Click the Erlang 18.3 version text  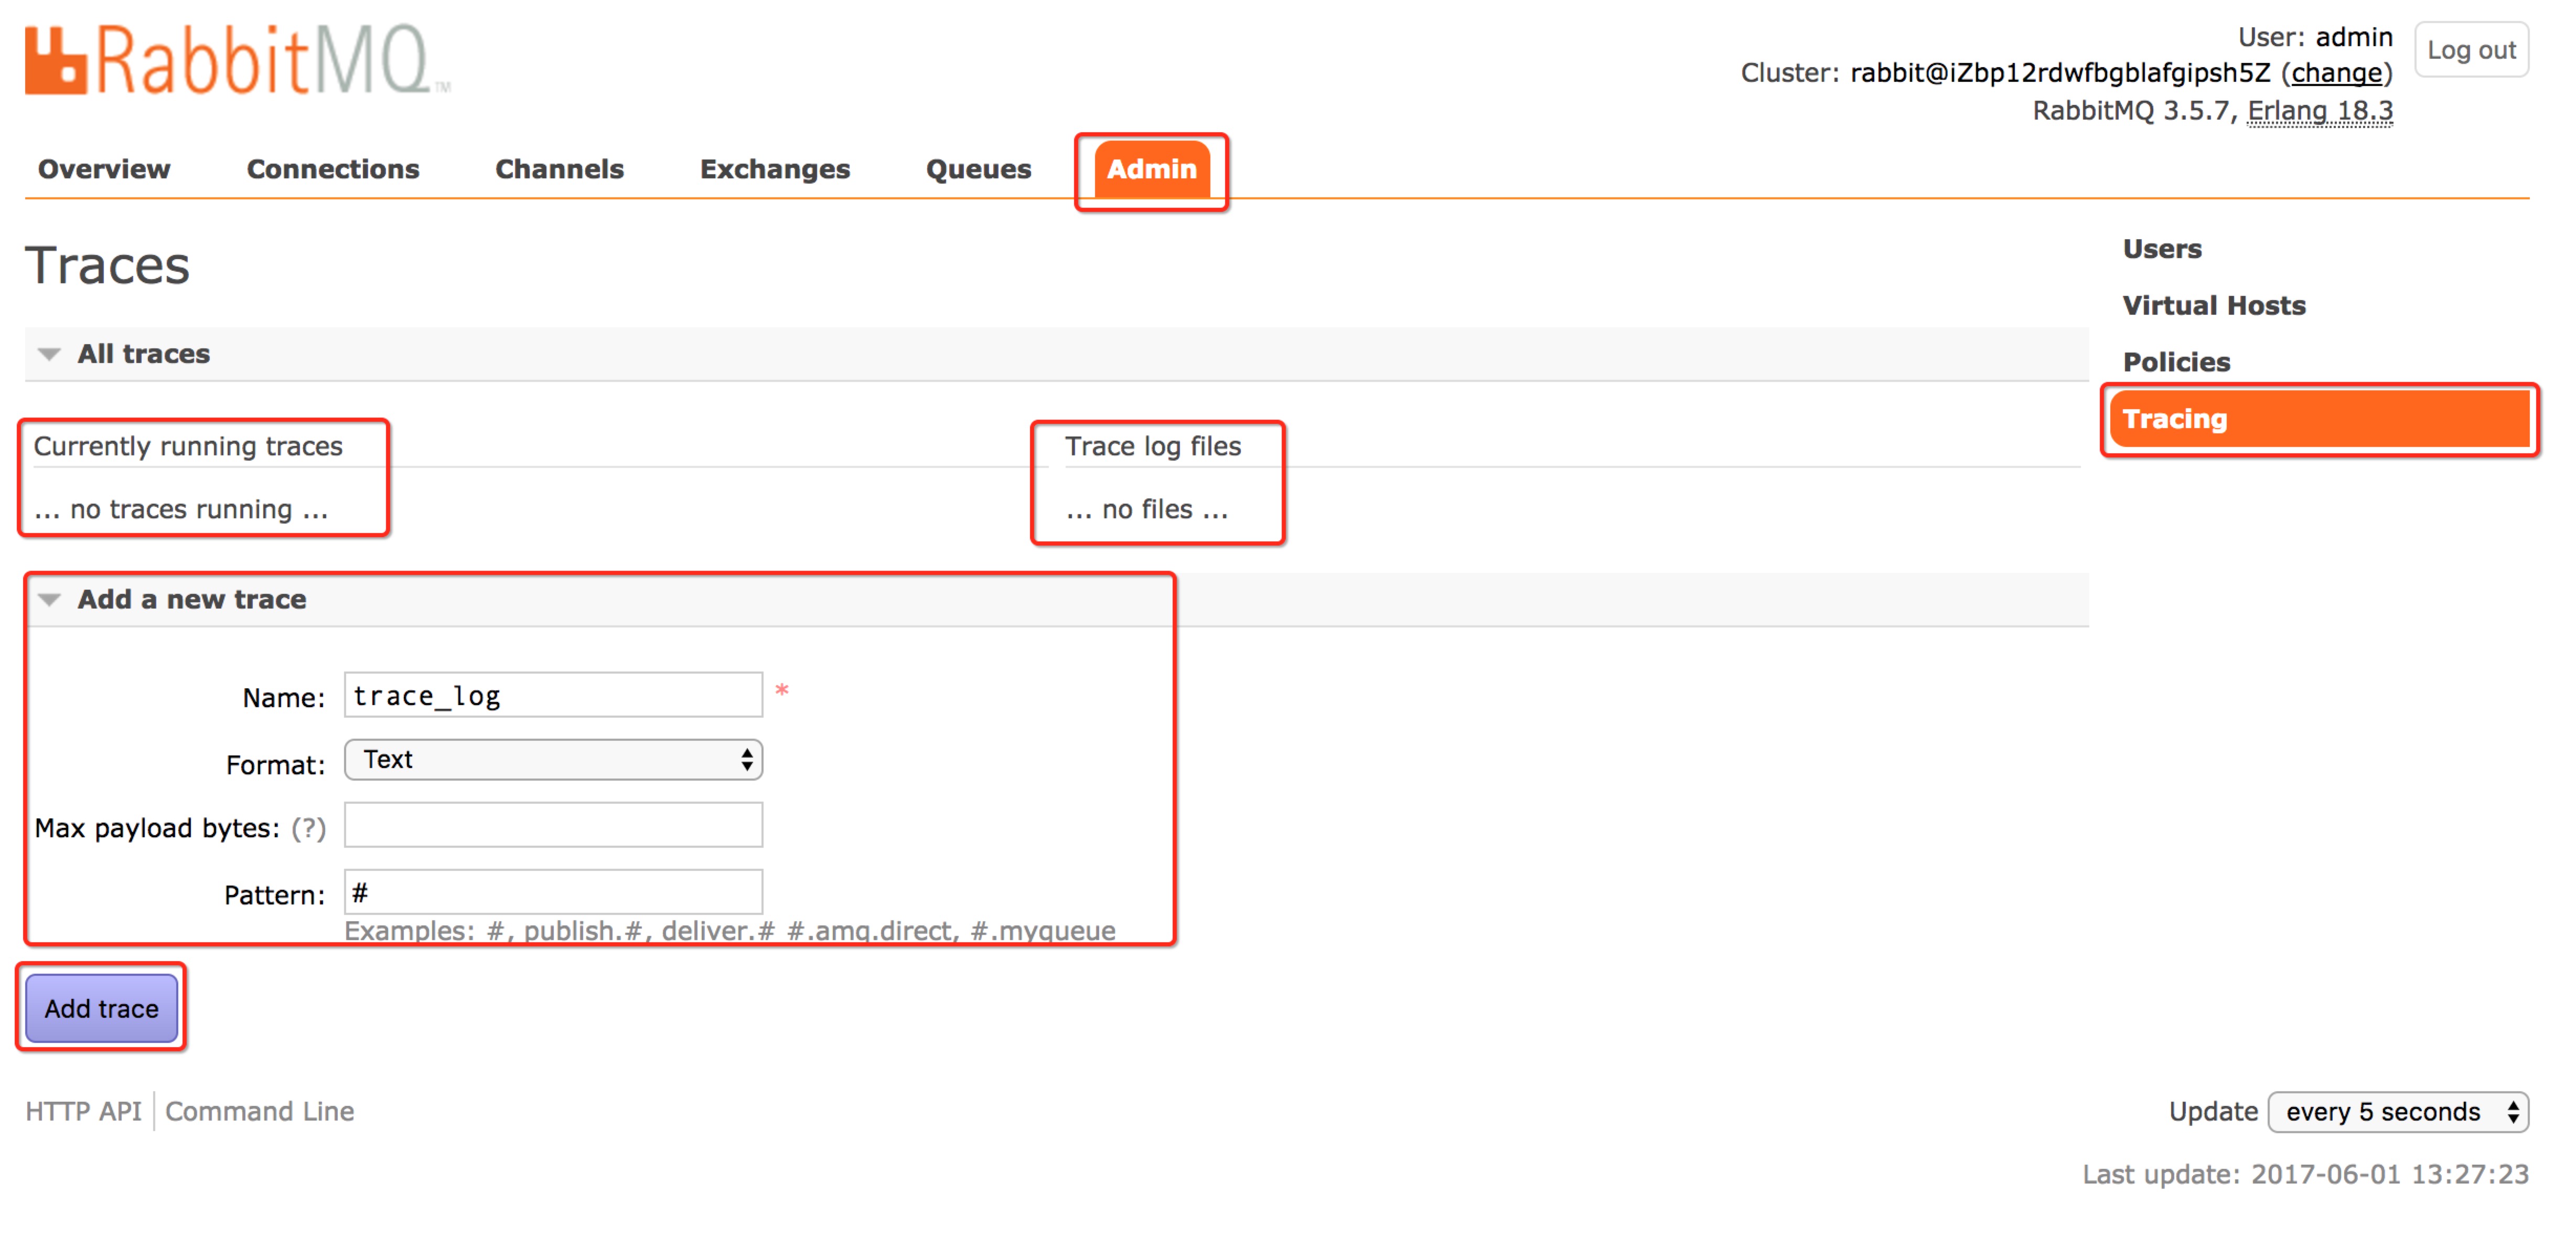pos(2320,110)
